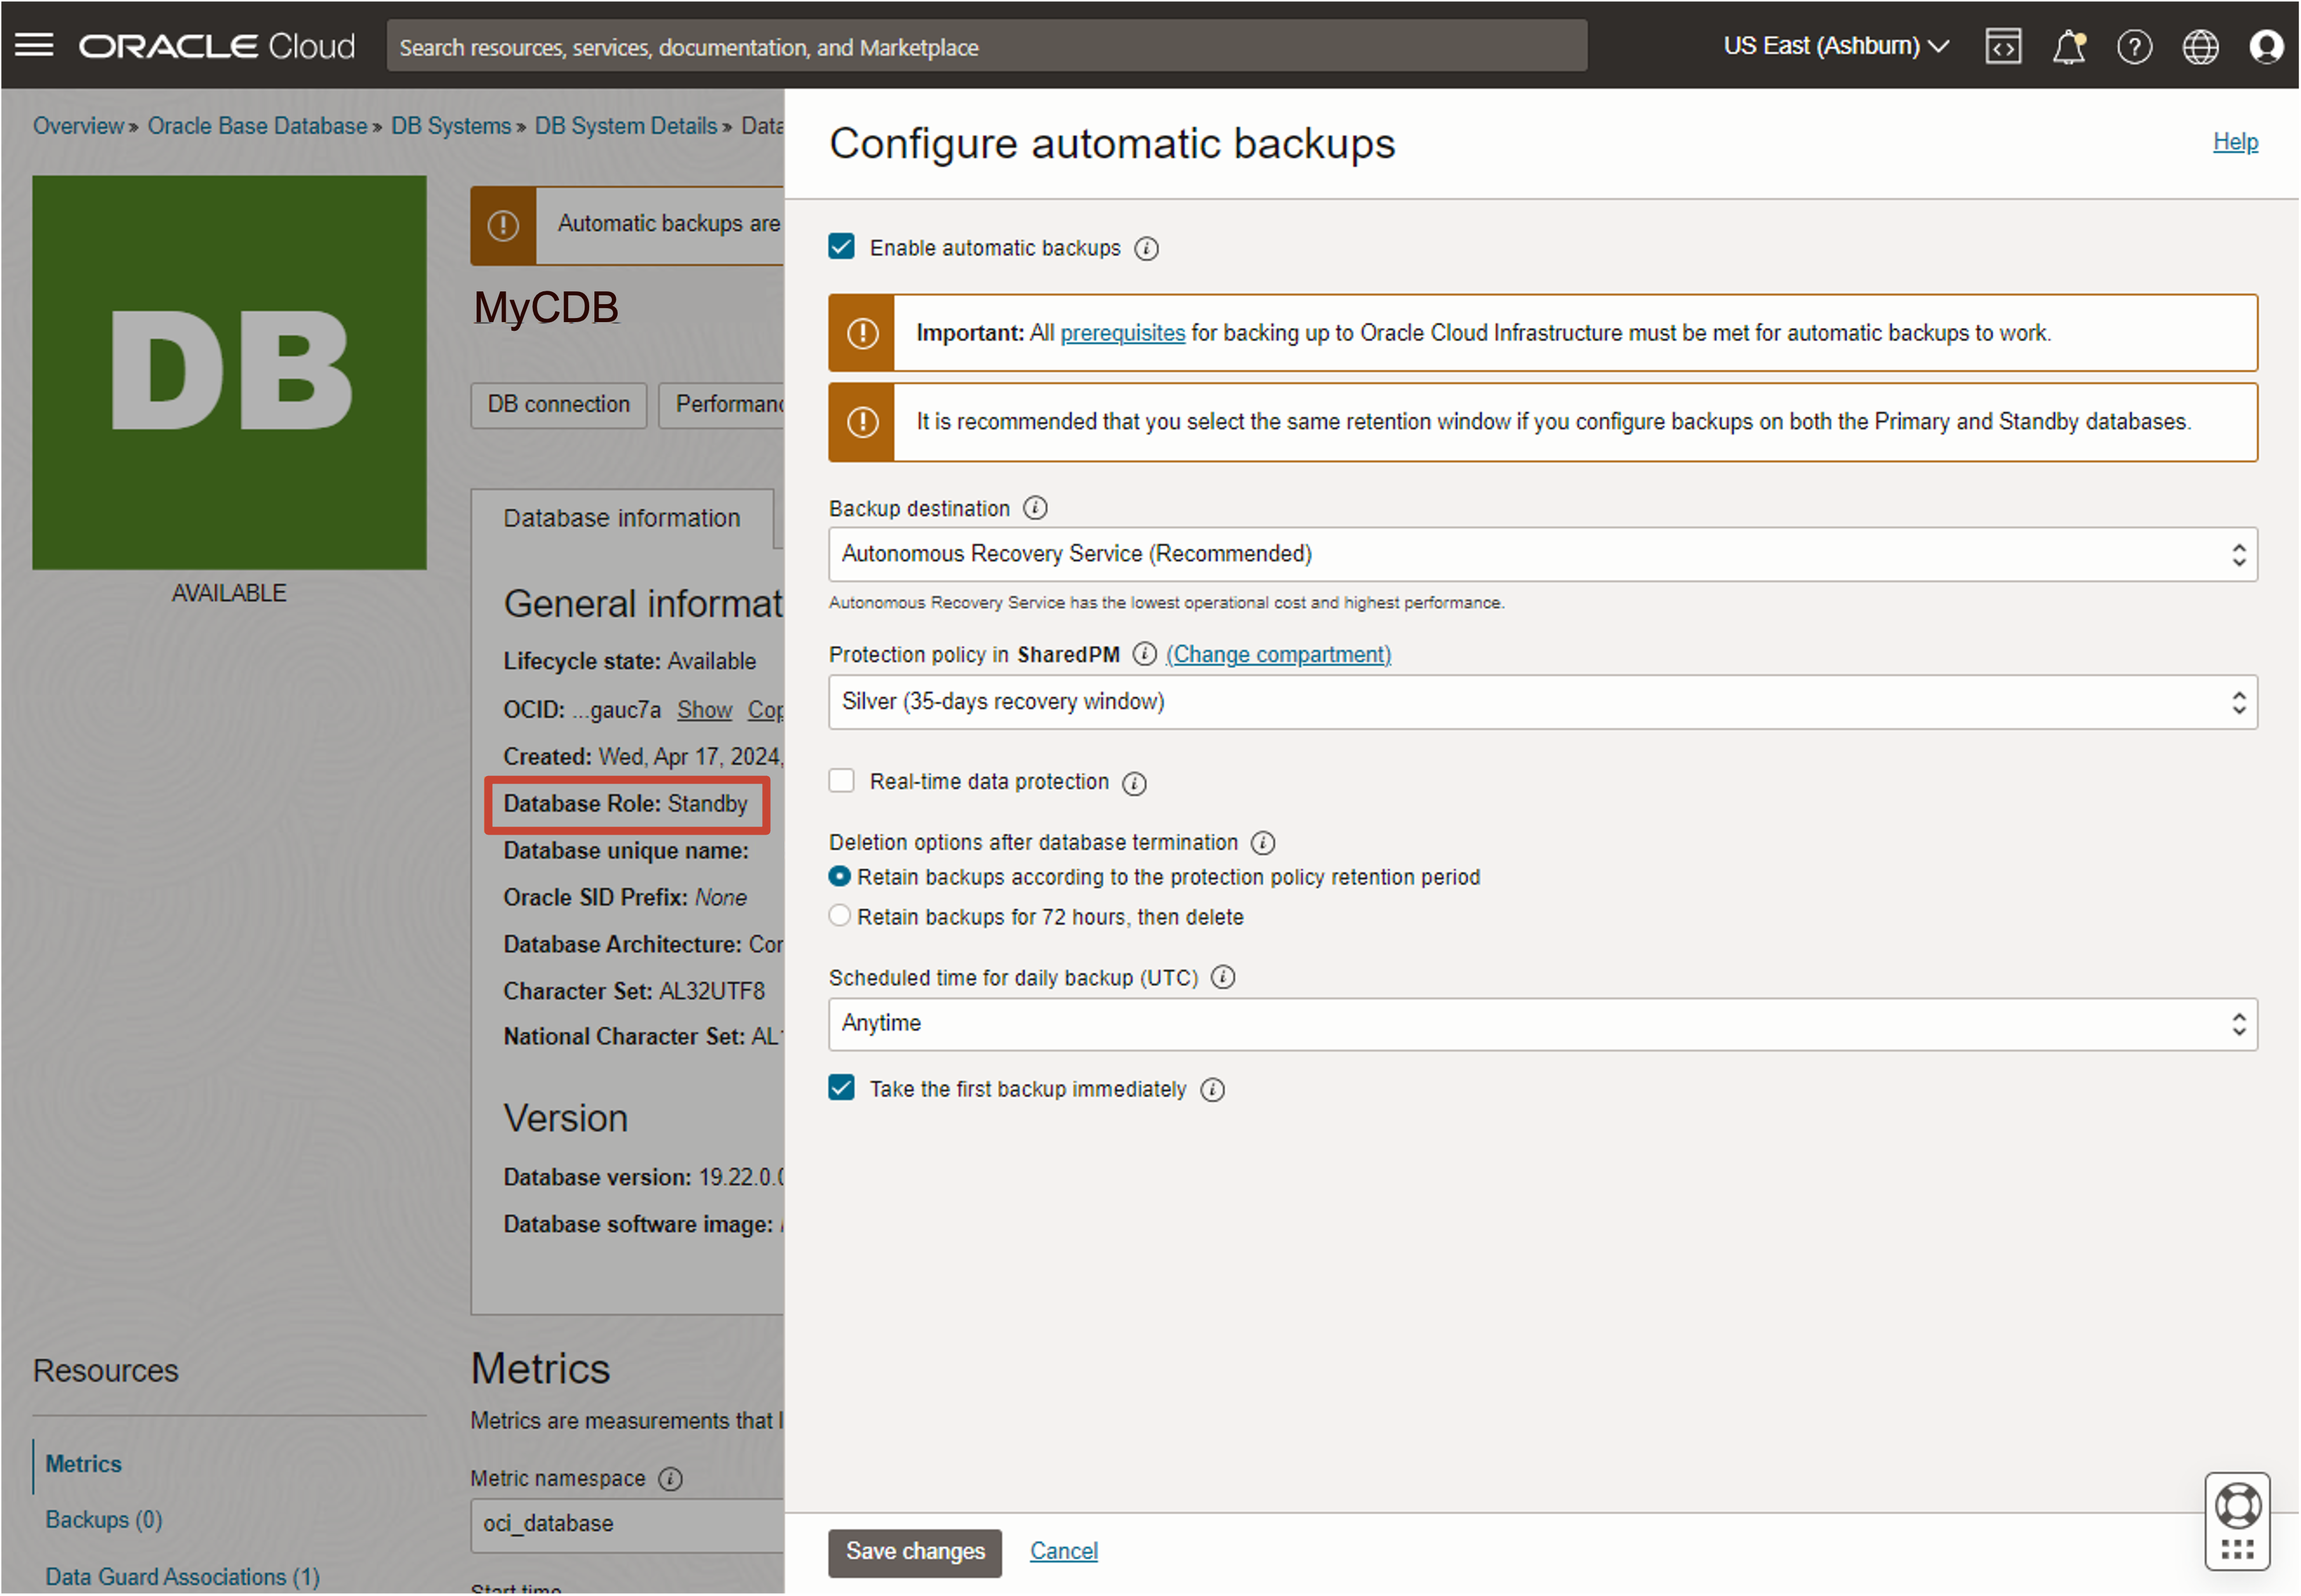
Task: Open Scheduled time for daily backup dropdown
Action: pos(1542,1023)
